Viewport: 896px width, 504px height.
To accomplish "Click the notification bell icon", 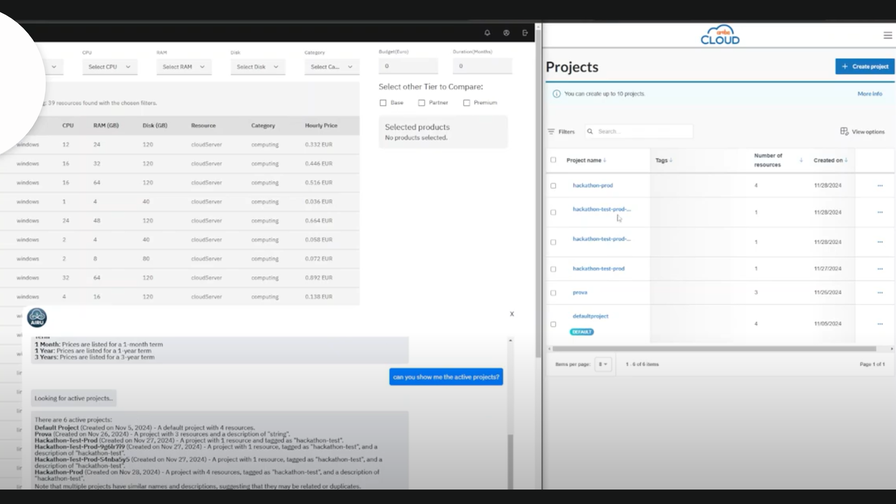I will point(487,33).
